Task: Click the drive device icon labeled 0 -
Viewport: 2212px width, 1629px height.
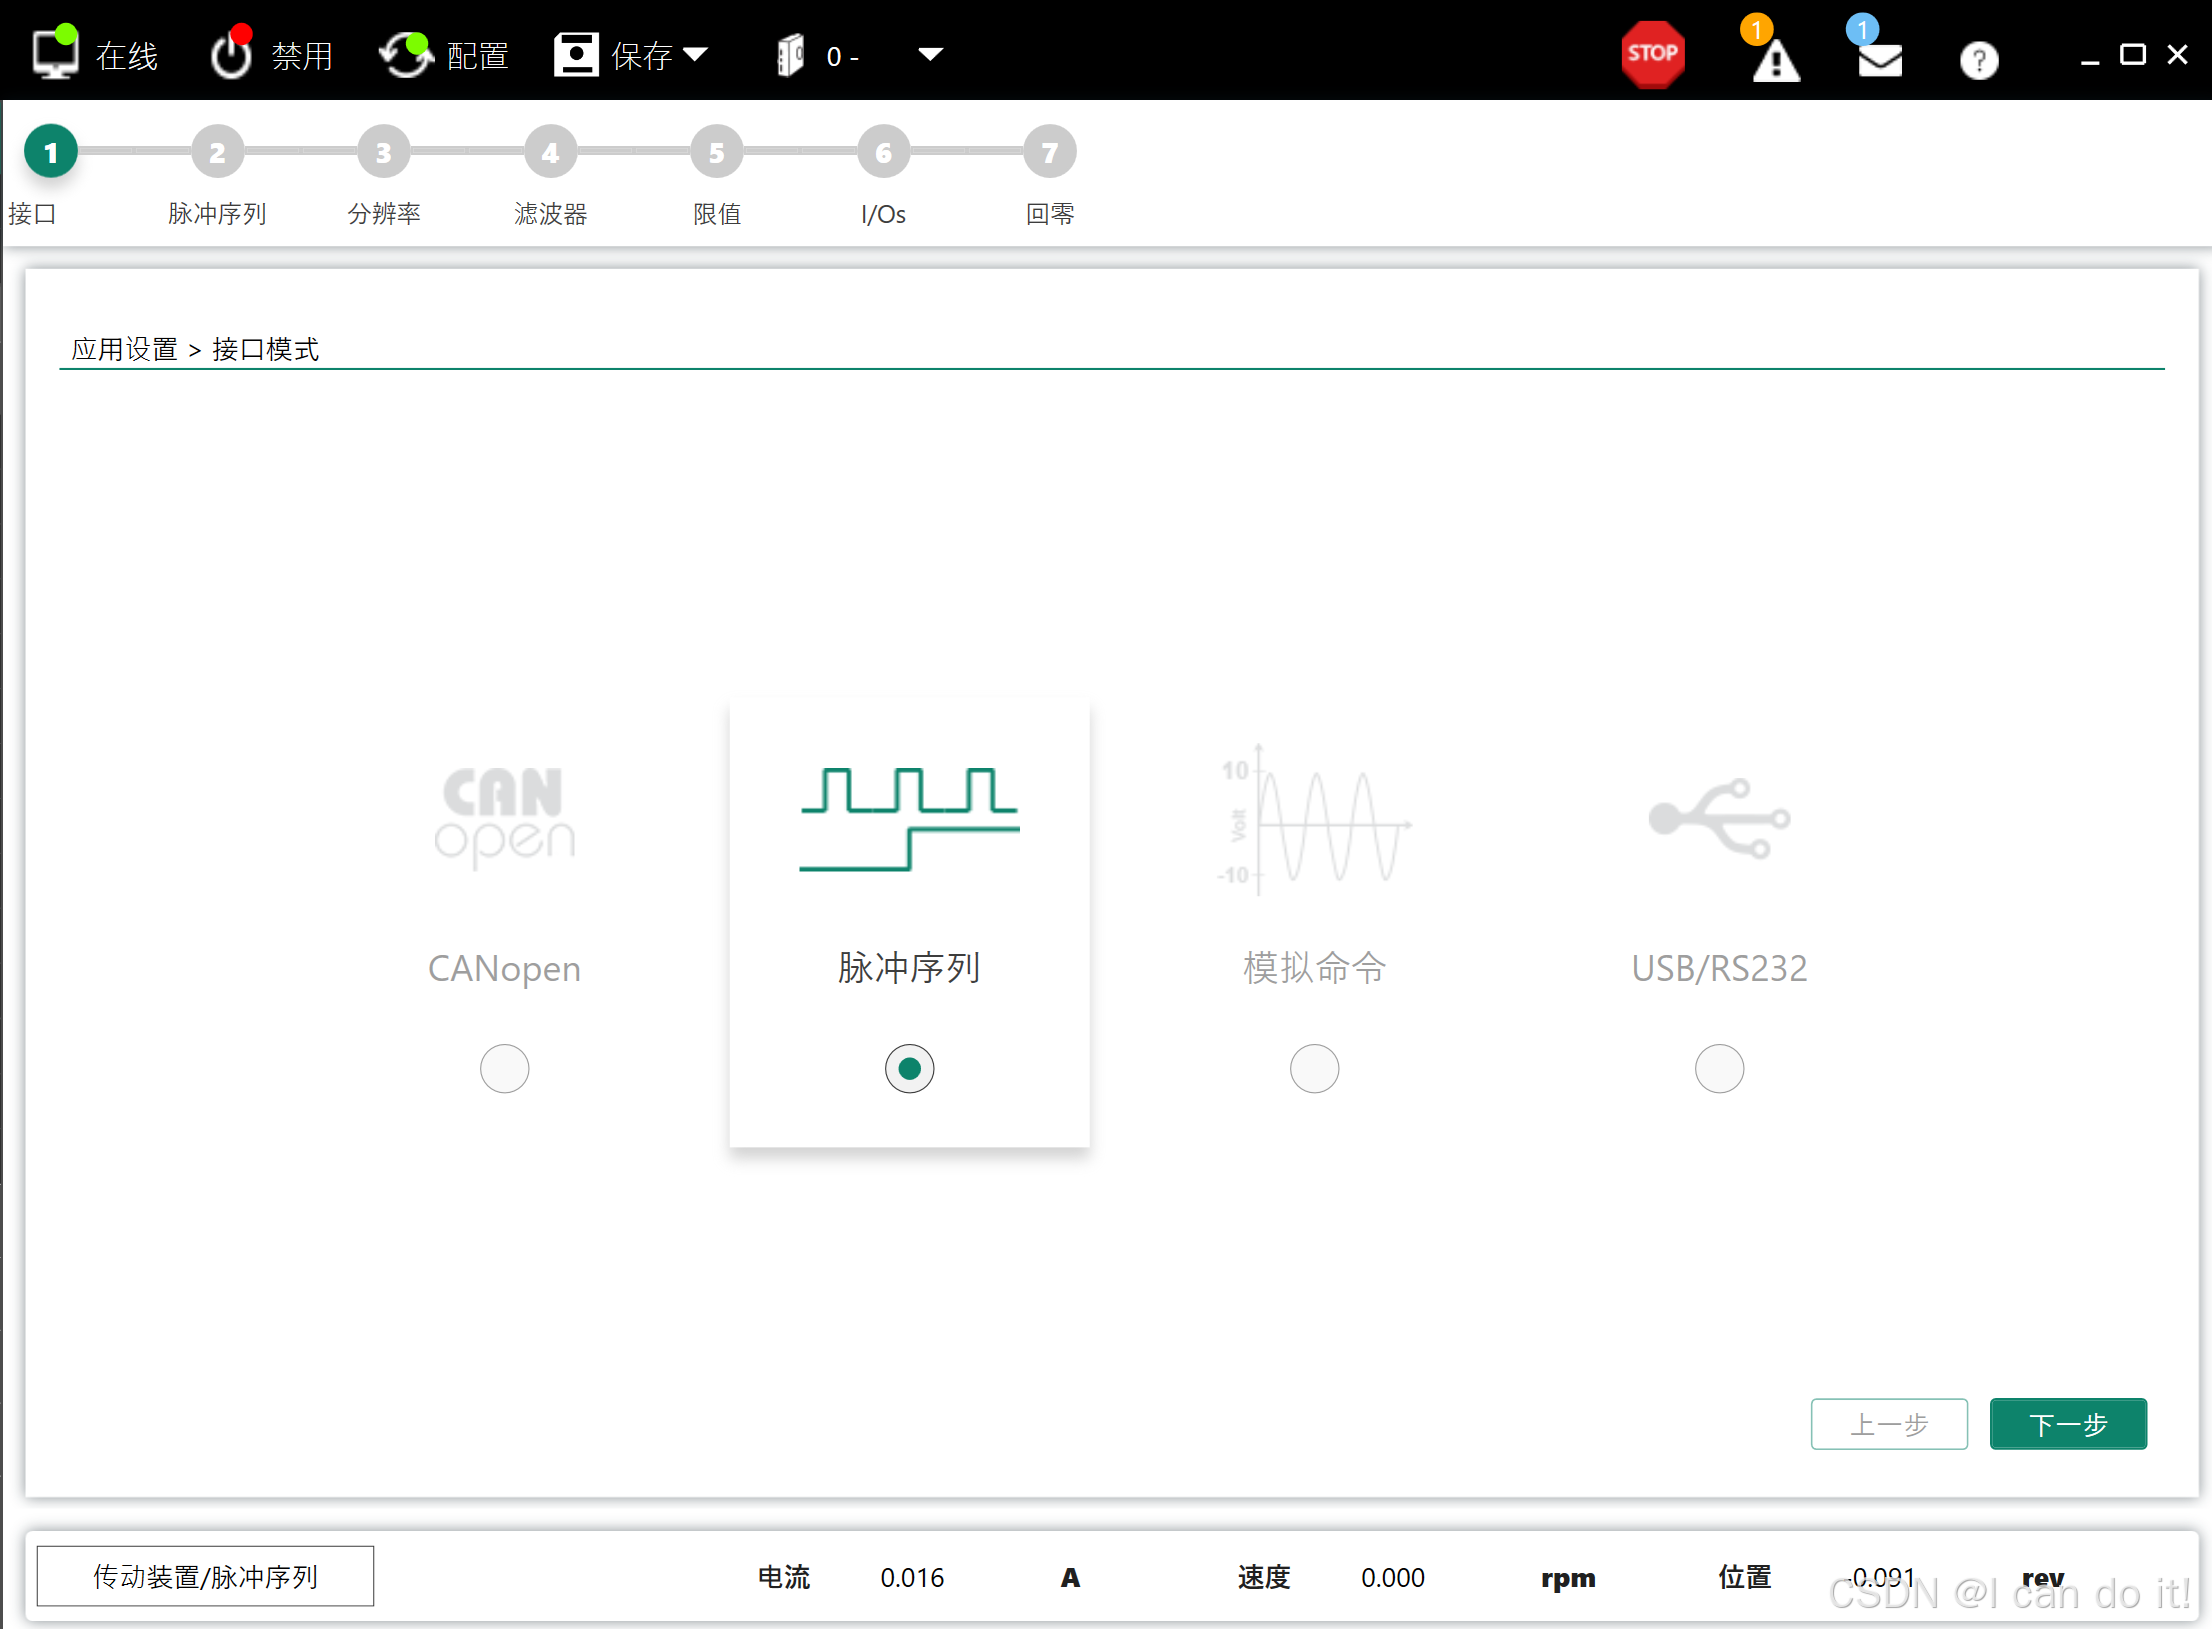Action: pyautogui.click(x=791, y=54)
